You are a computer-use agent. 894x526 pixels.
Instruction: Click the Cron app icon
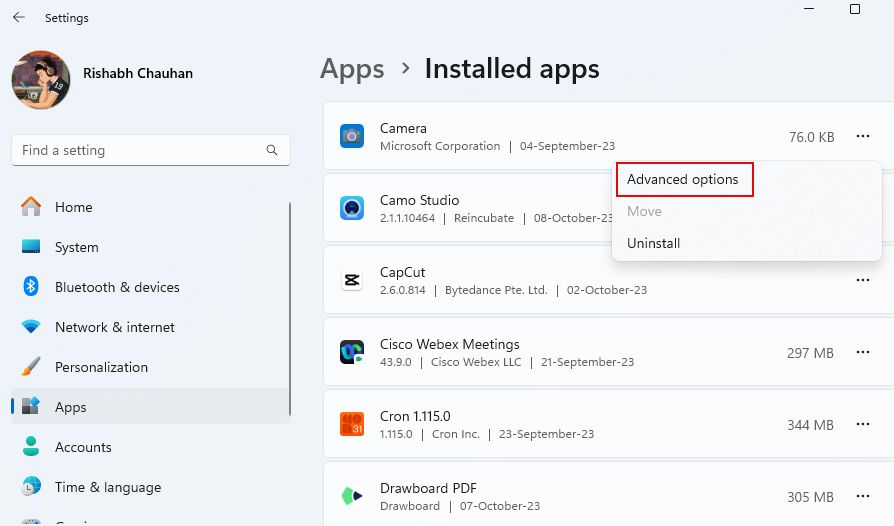point(352,424)
